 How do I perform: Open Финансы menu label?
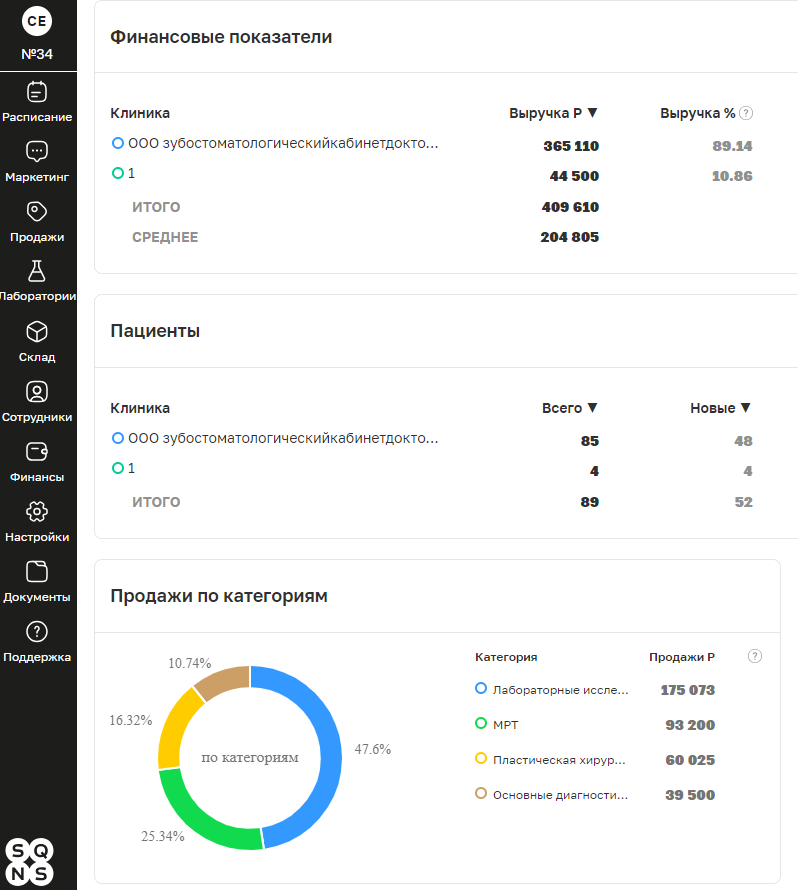click(x=37, y=477)
